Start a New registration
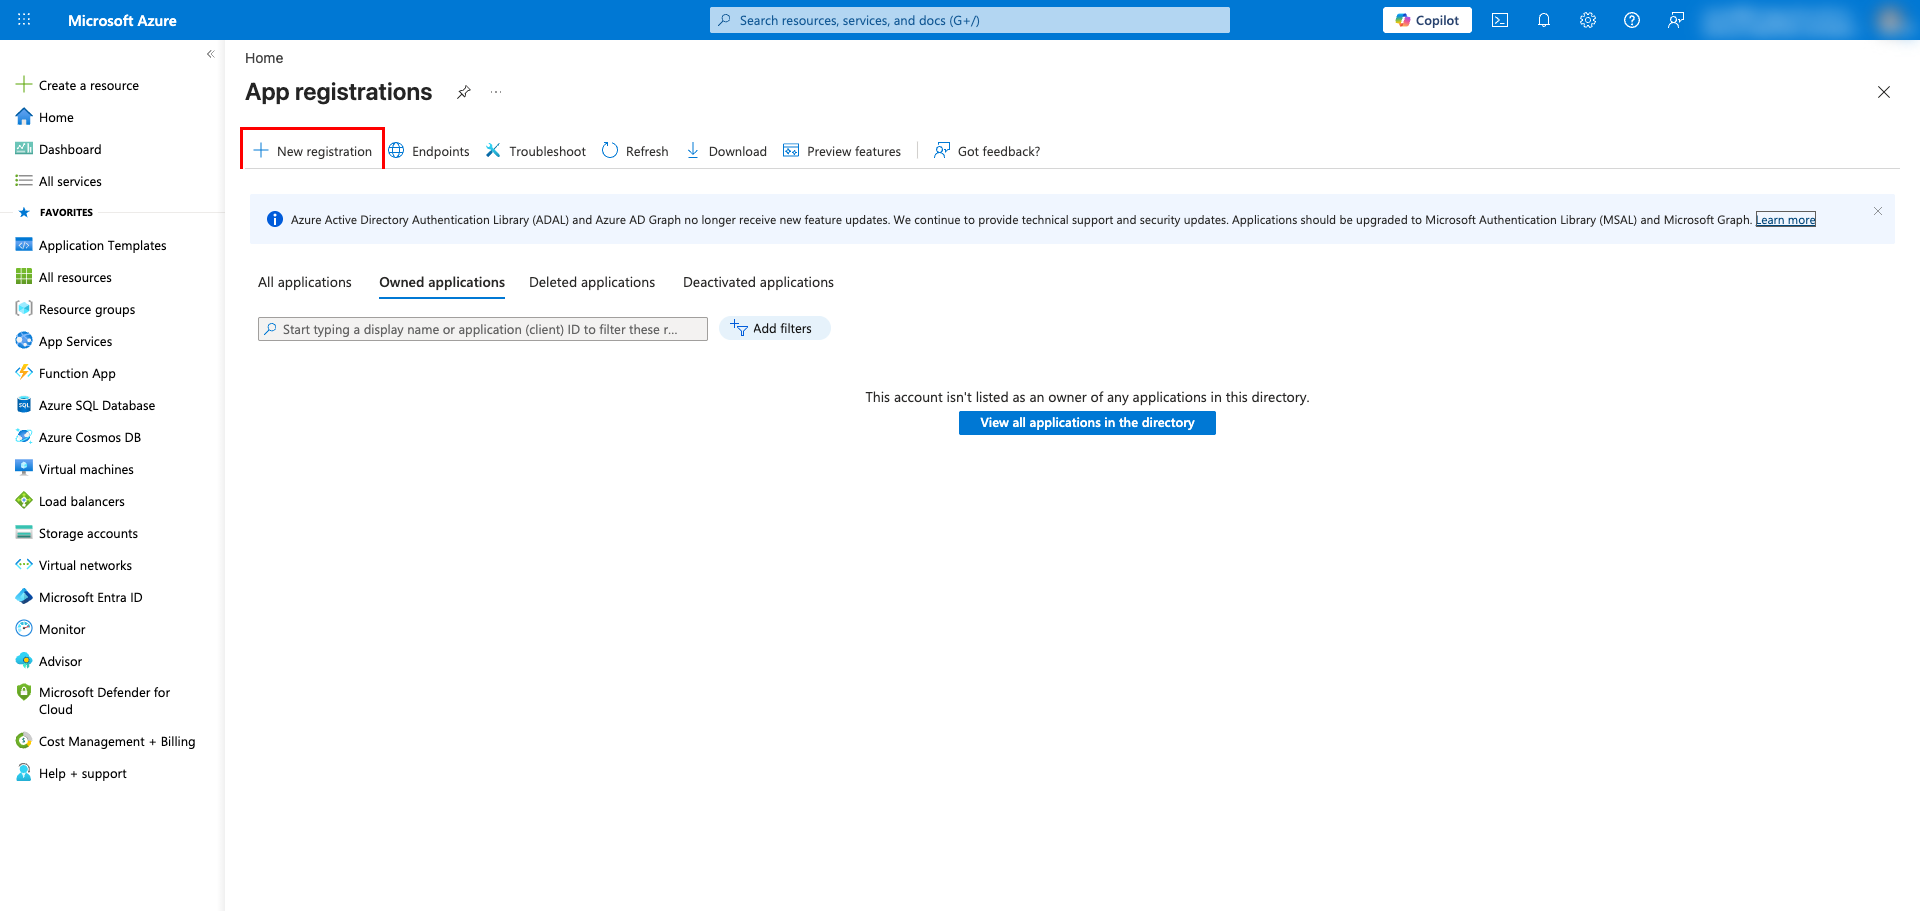 coord(313,151)
